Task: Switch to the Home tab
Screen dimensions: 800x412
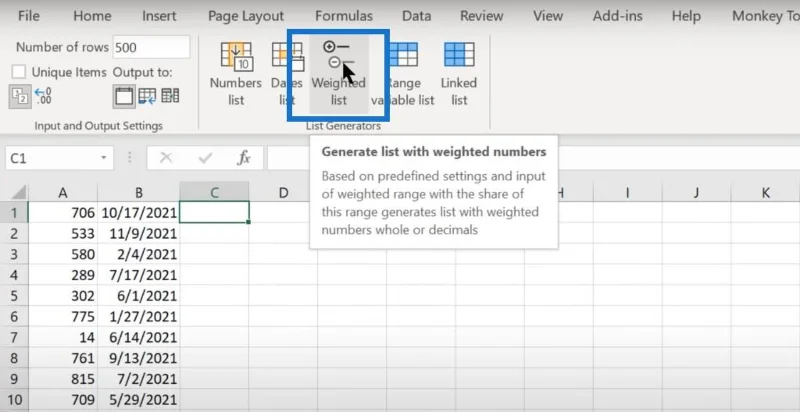Action: coord(92,16)
